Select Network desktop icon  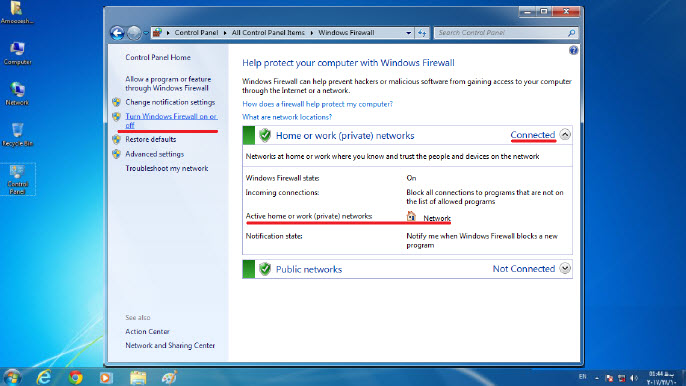click(x=17, y=94)
